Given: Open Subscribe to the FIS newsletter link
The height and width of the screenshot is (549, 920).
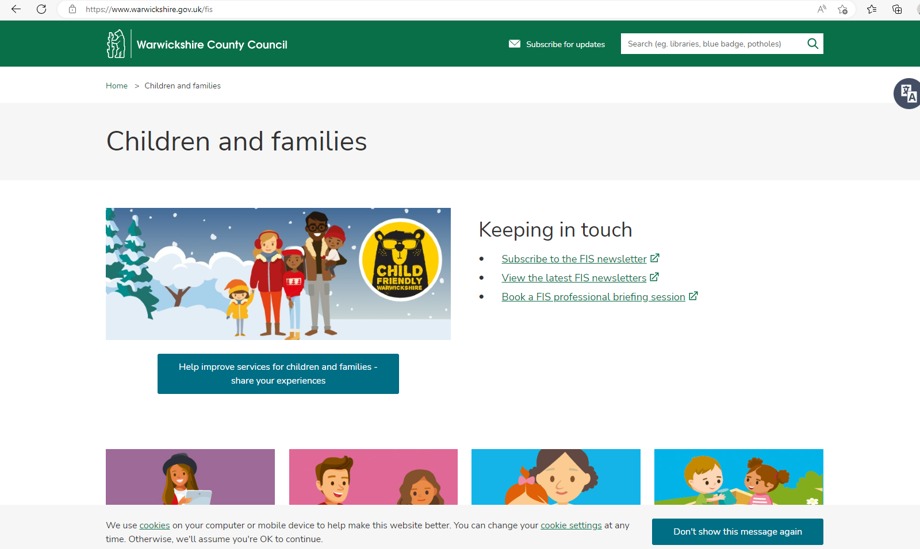Looking at the screenshot, I should click(x=574, y=259).
